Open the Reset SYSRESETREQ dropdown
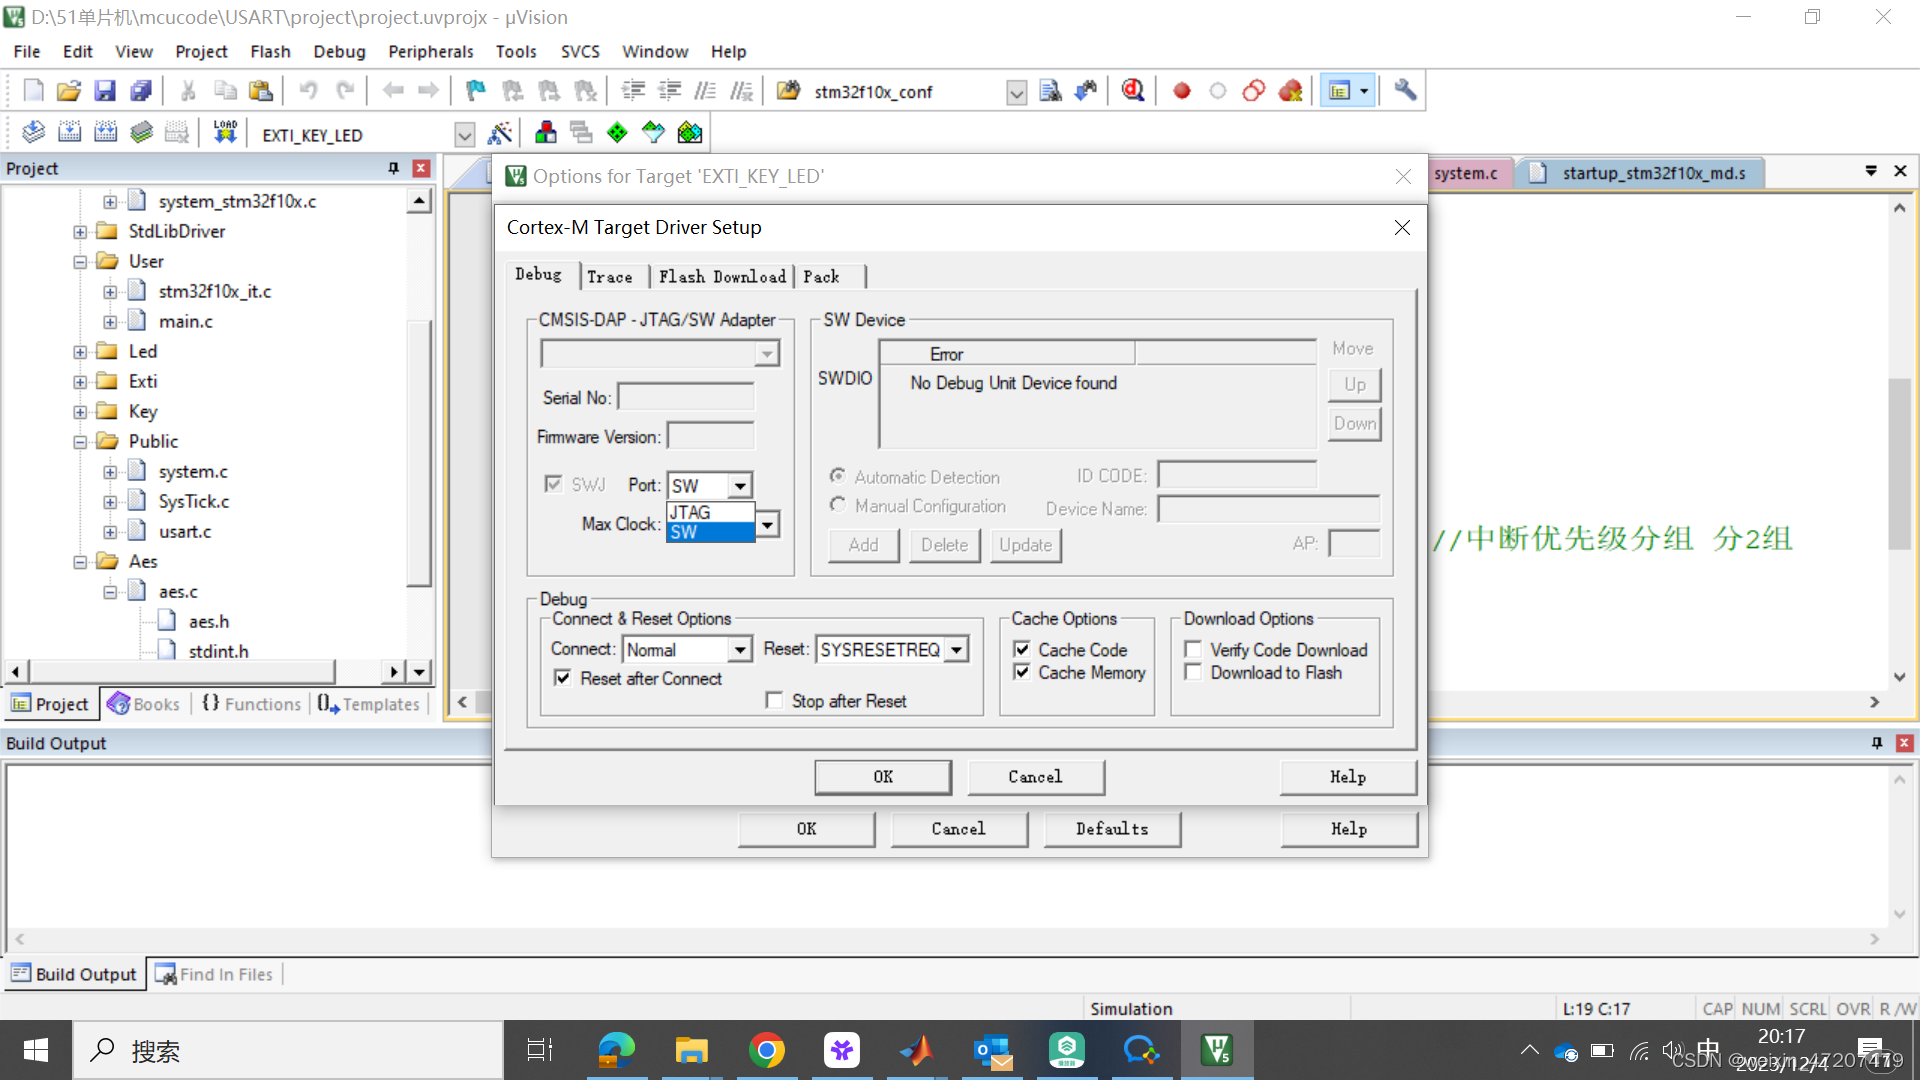 pos(957,650)
